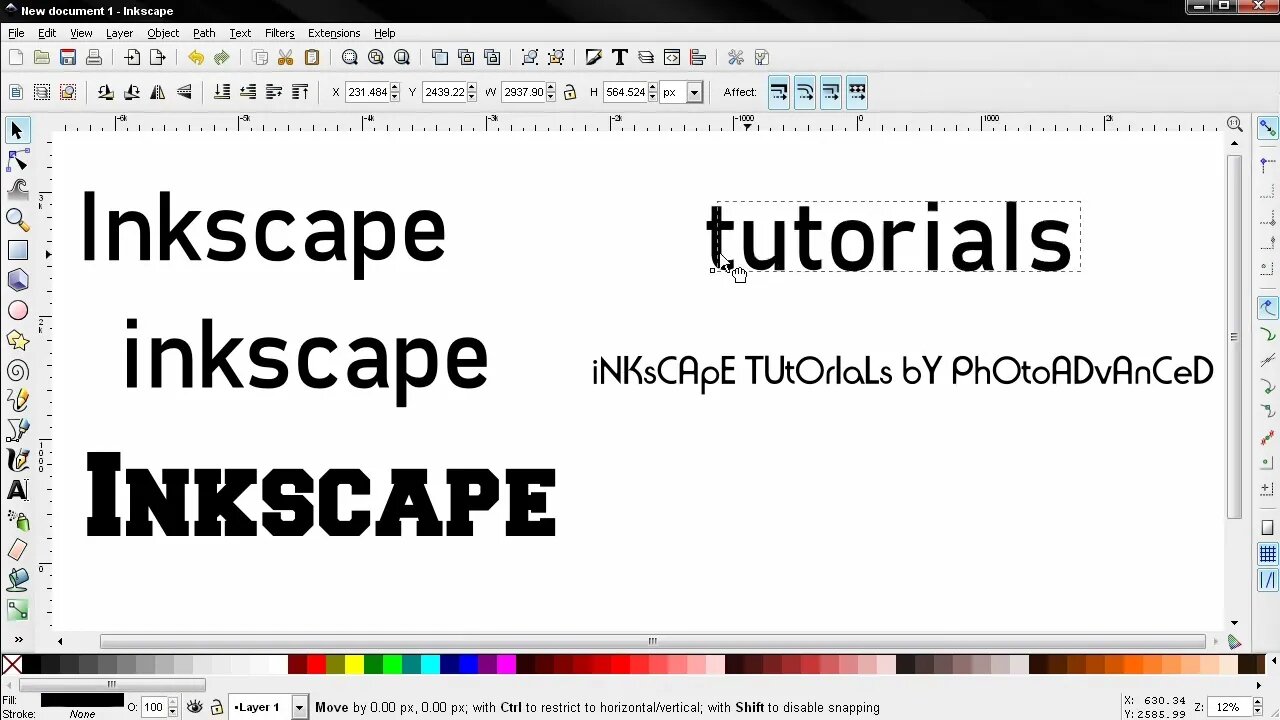Screen dimensions: 1280x720
Task: Click the opacity O stepper arrows
Action: click(x=172, y=707)
